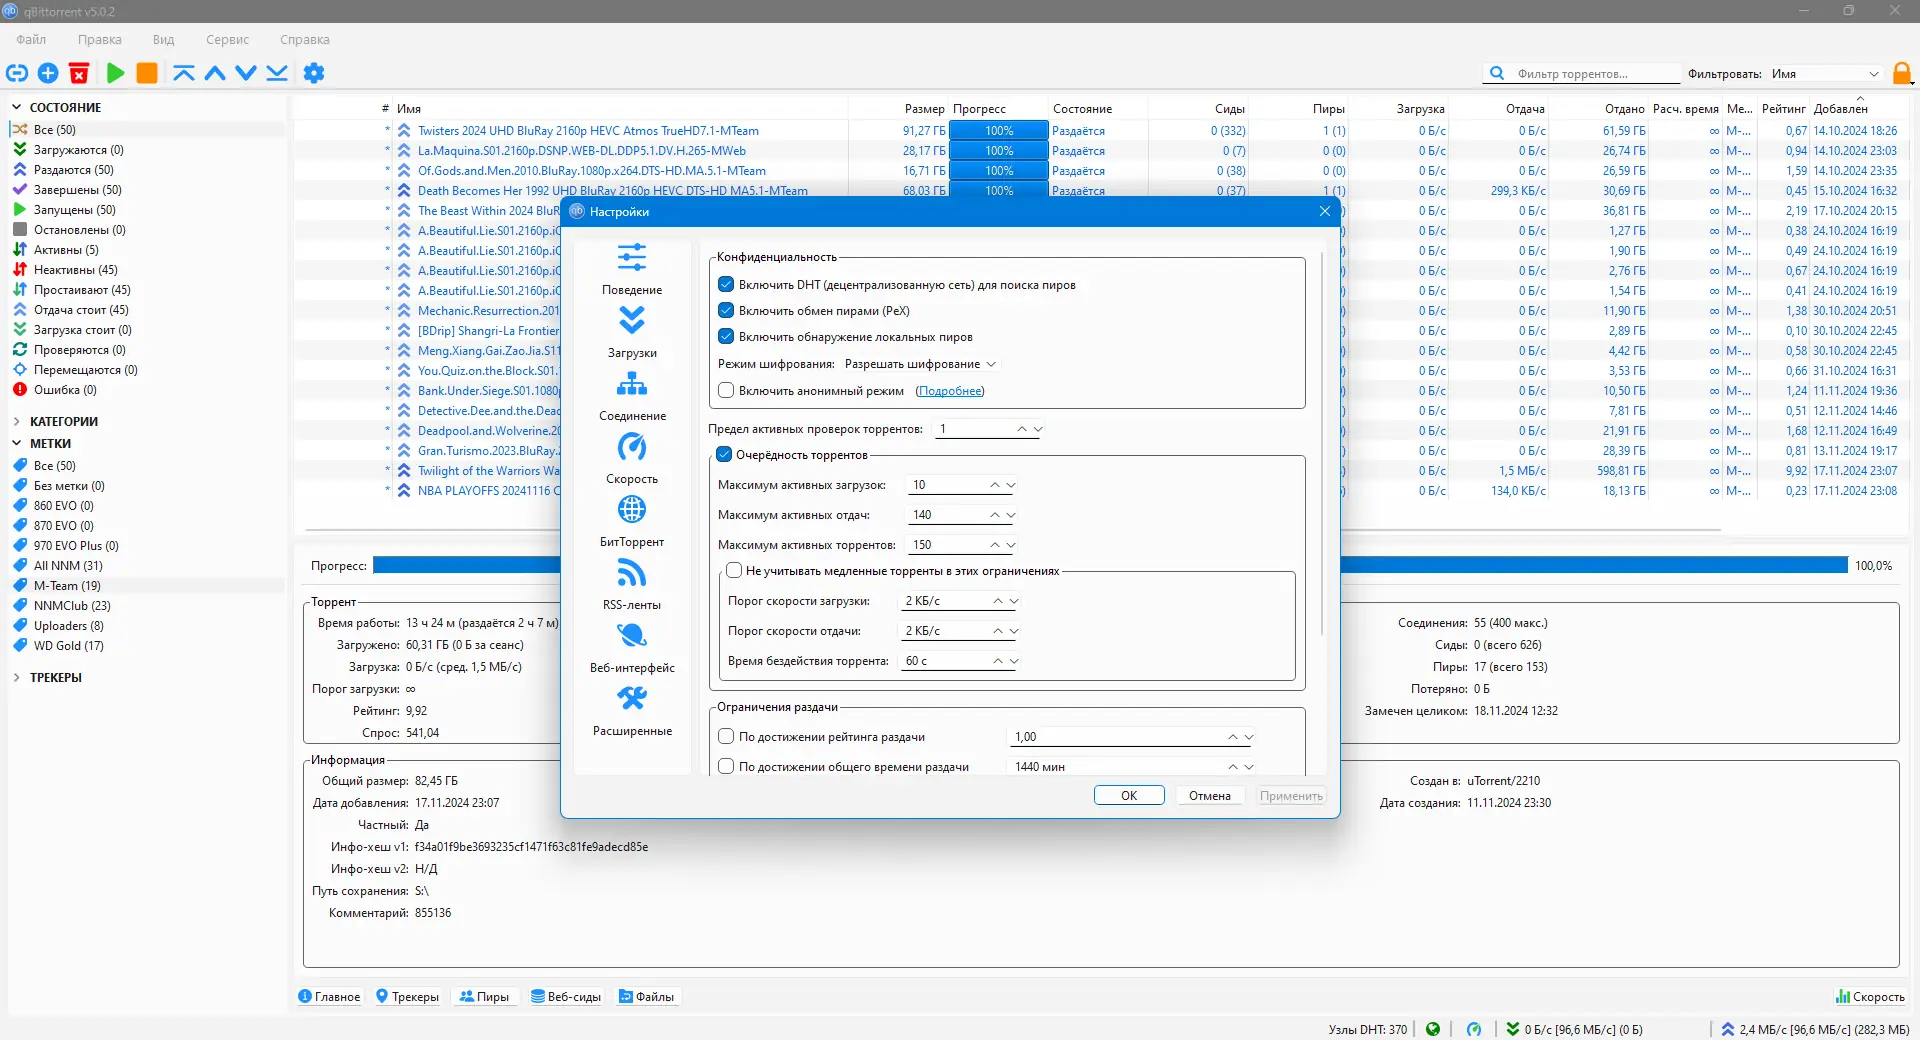Viewport: 1920px width, 1040px height.
Task: Click the add torrent link toolbar icon
Action: [x=17, y=73]
